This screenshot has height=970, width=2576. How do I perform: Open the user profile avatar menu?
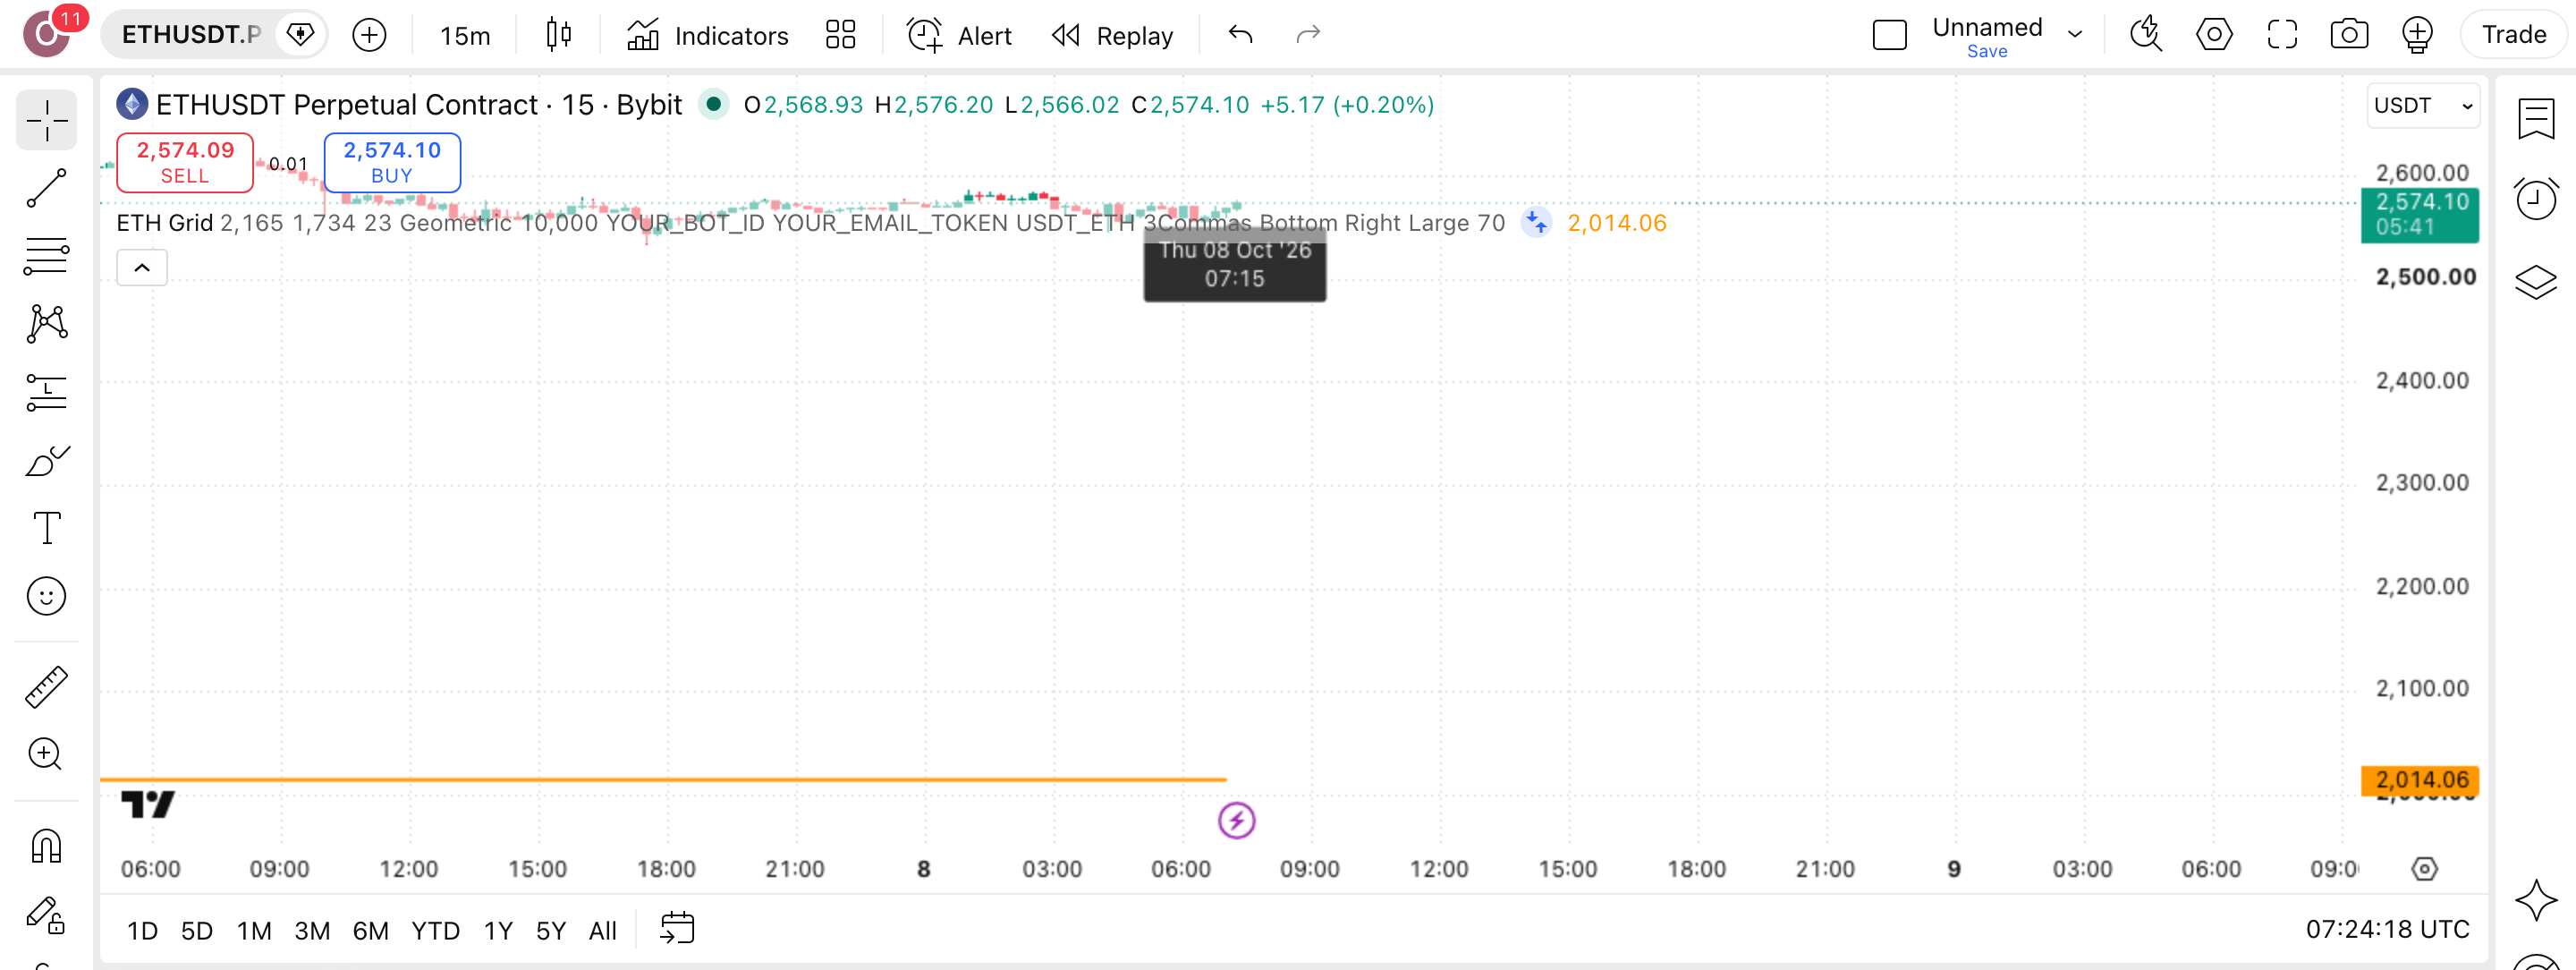(47, 35)
